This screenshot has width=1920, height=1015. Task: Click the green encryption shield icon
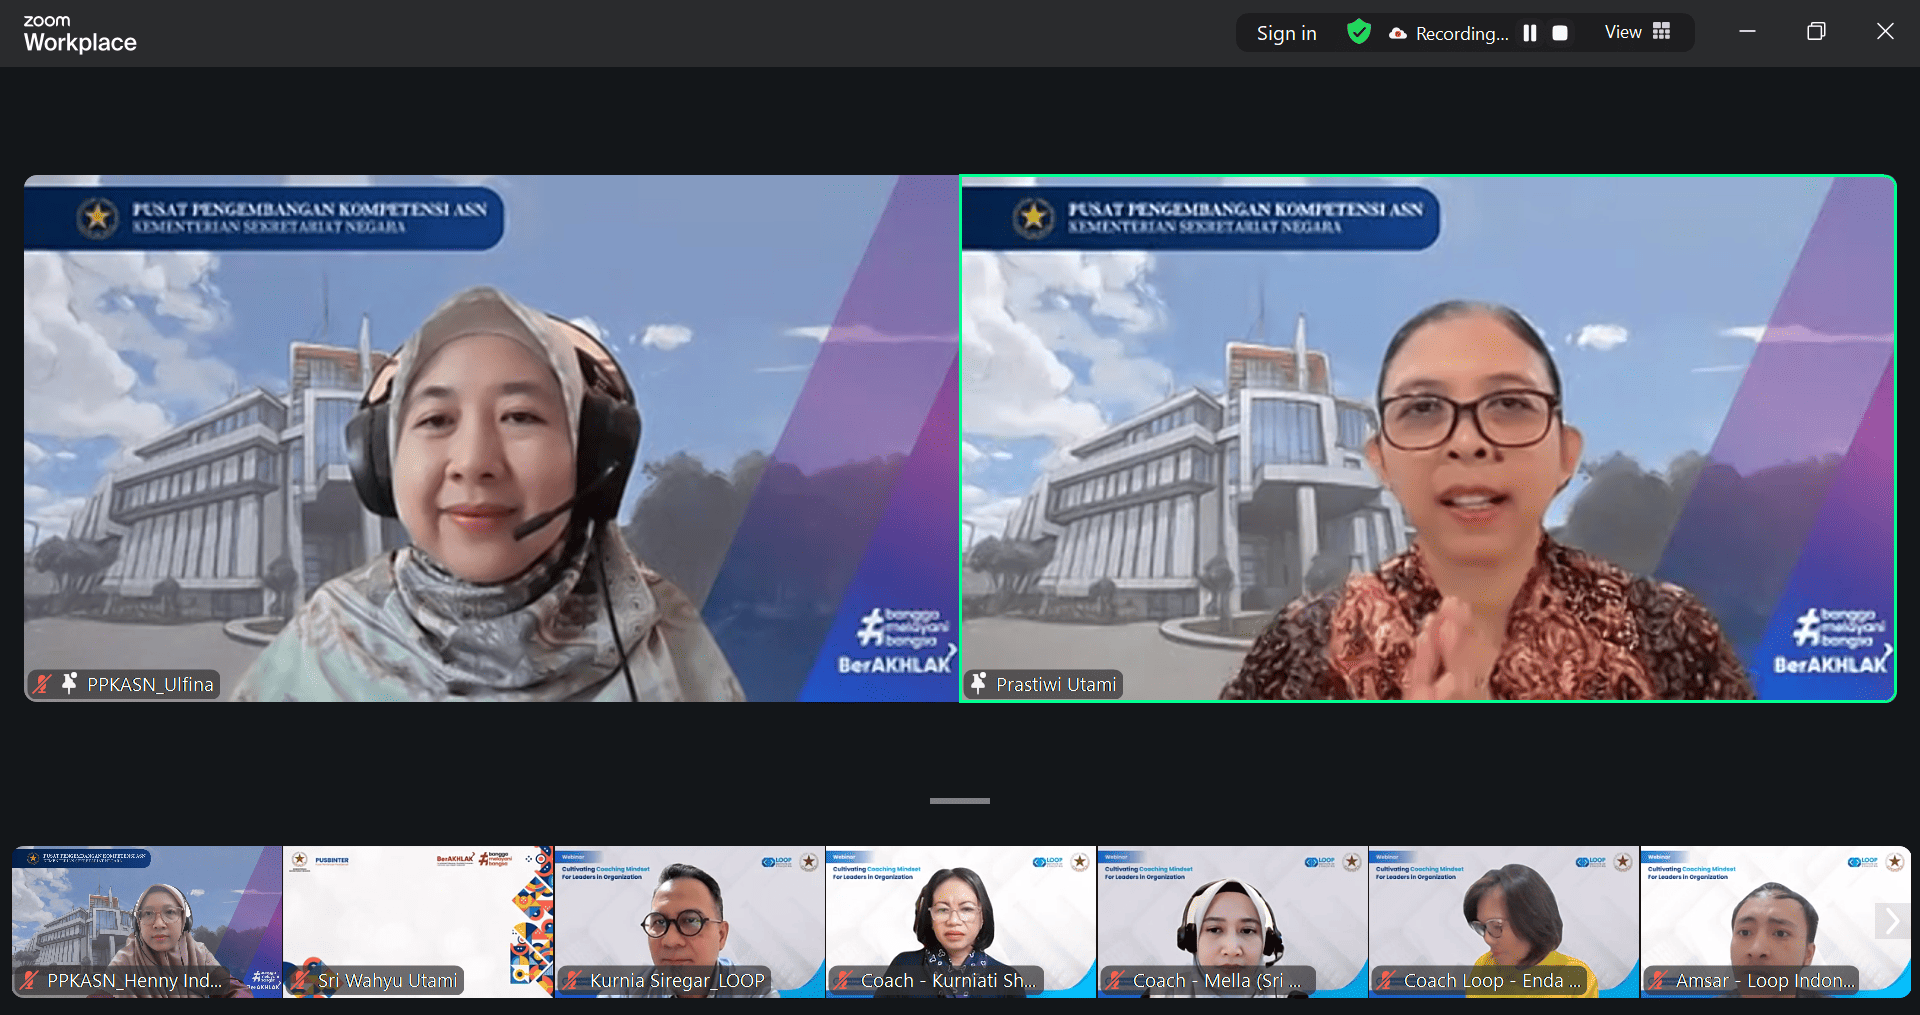1358,32
